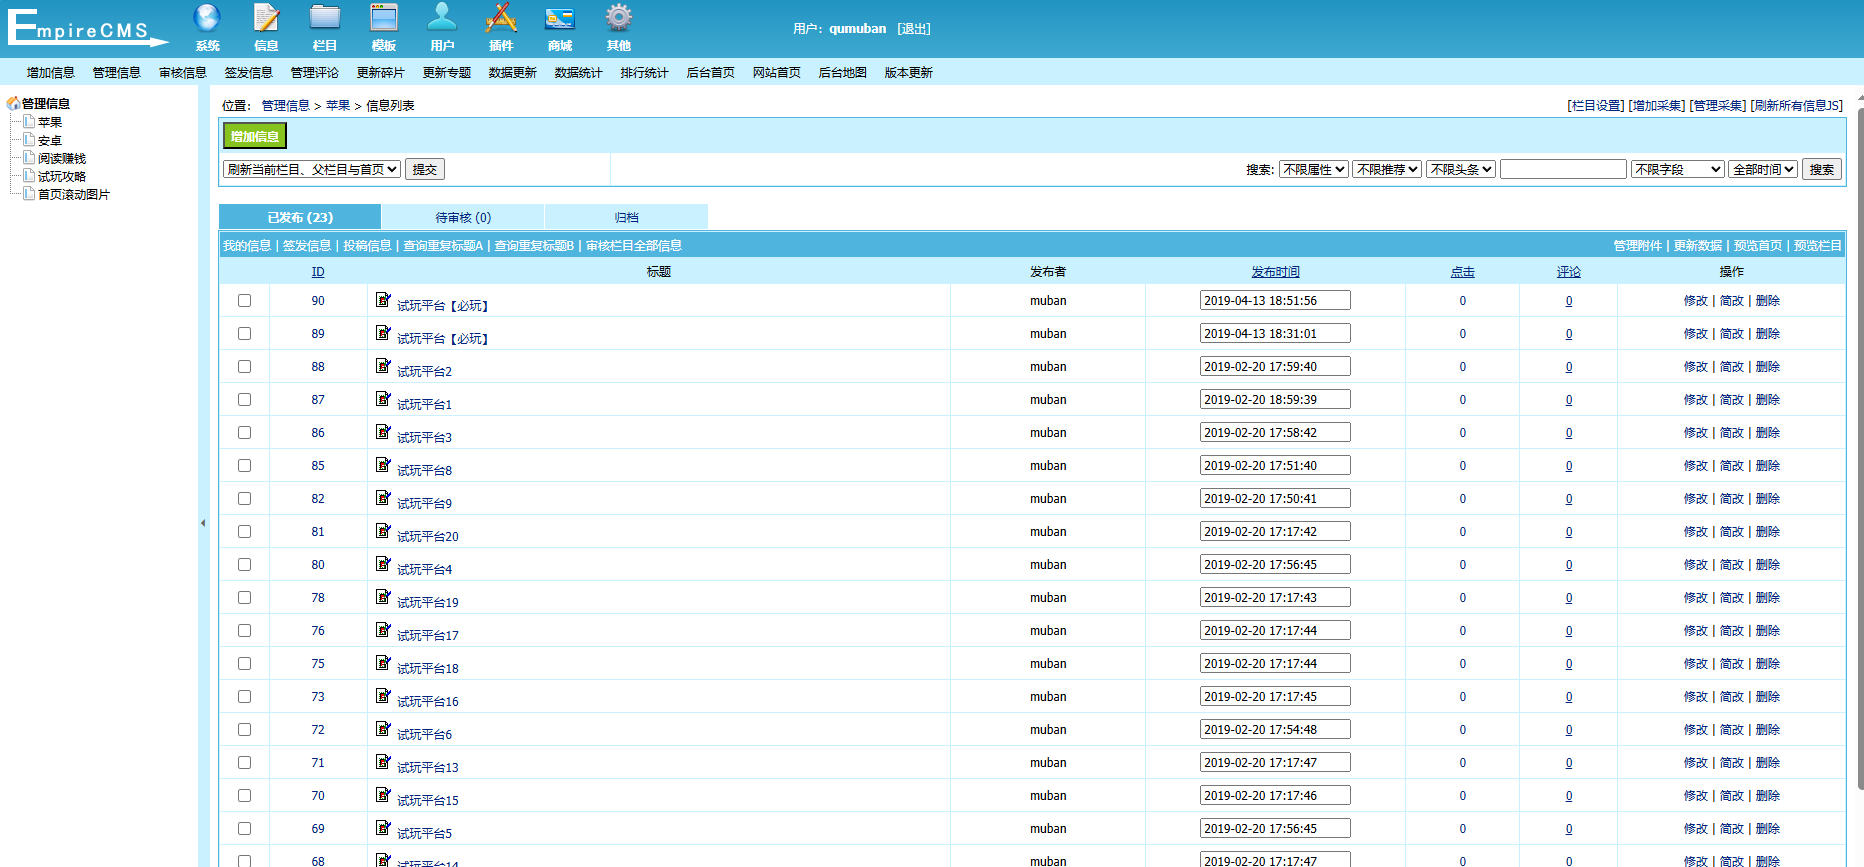
Task: Click the 栏目设置 link
Action: pyautogui.click(x=1596, y=105)
